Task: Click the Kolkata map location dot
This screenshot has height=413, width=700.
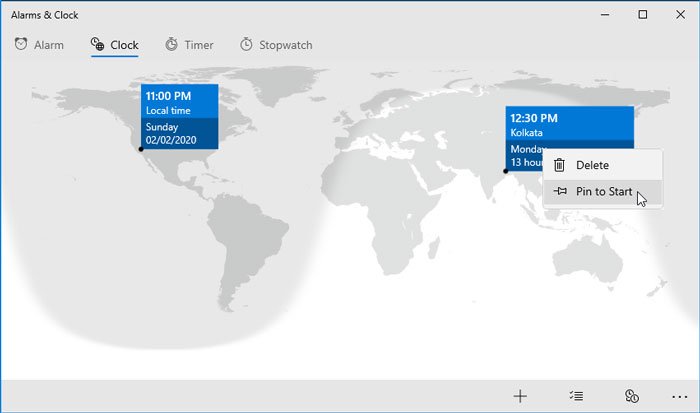Action: point(506,171)
